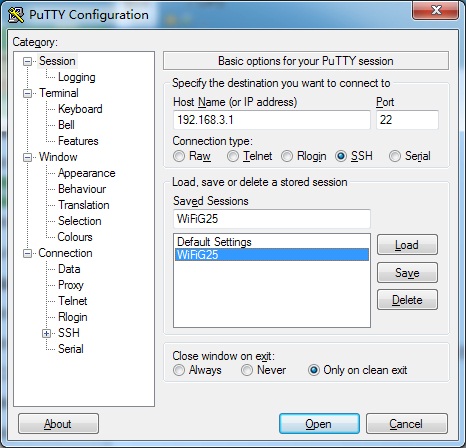Screen dimensions: 466x448
Task: Collapse the Window category node
Action: click(x=27, y=157)
